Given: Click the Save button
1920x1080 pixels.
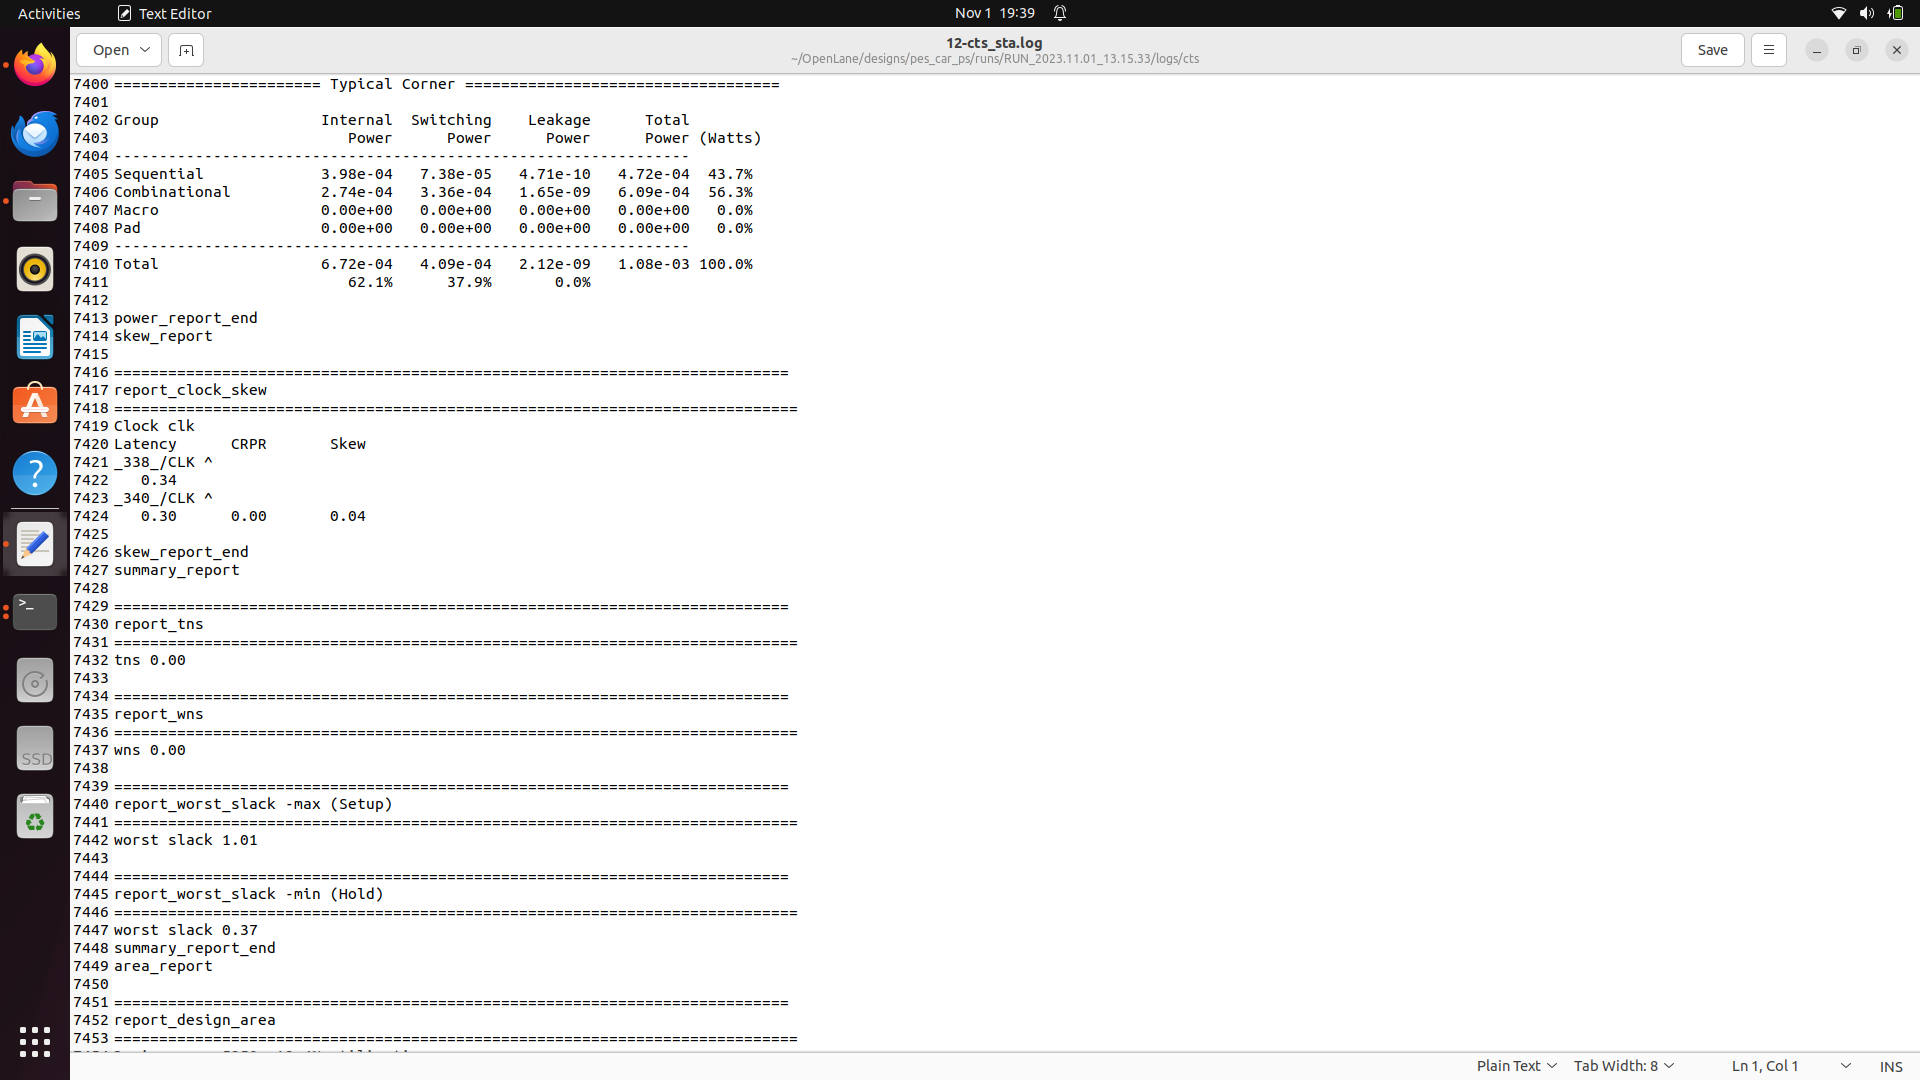Looking at the screenshot, I should [1712, 50].
